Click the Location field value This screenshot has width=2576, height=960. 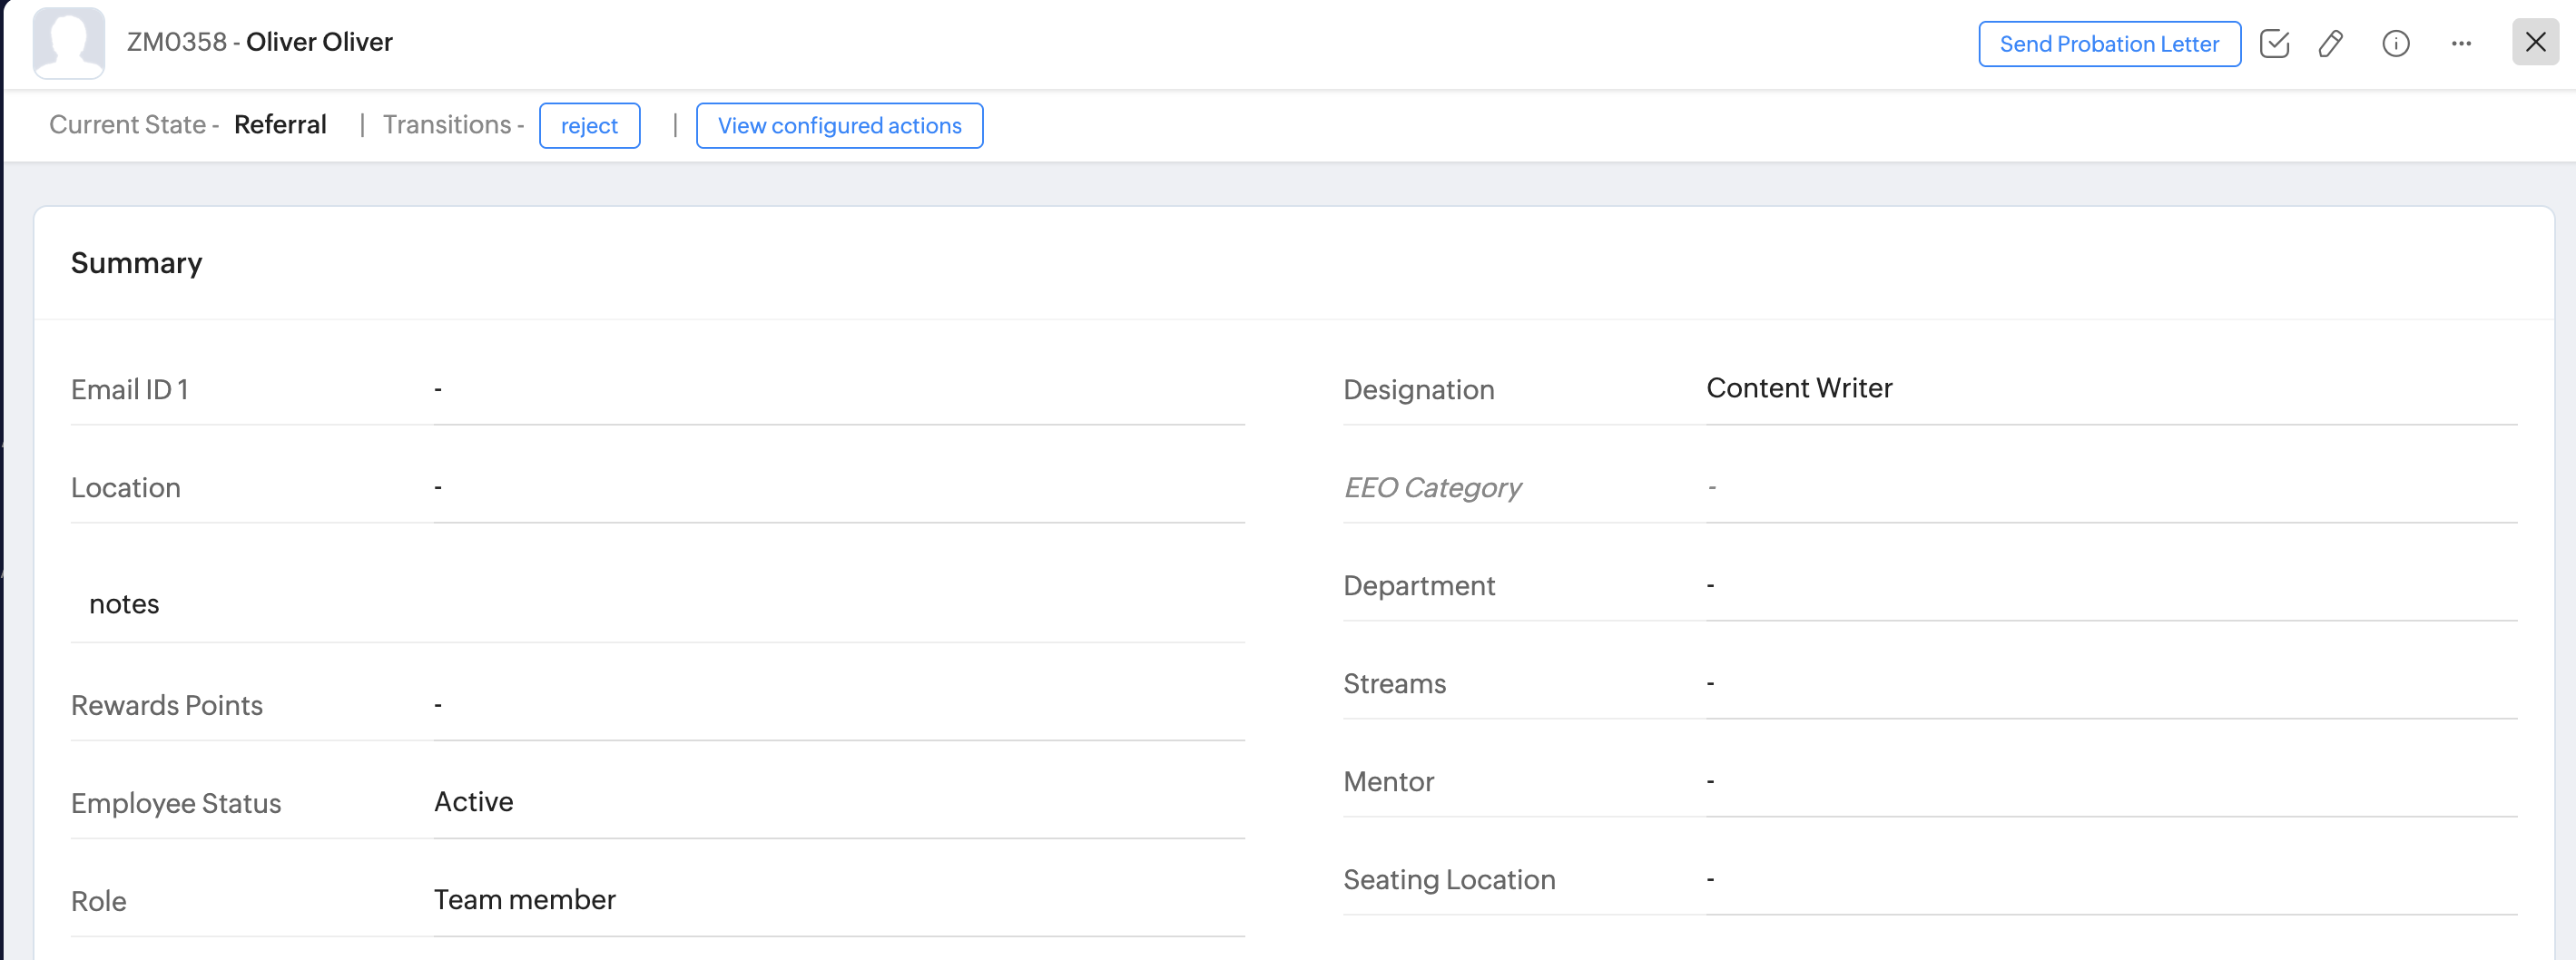438,487
